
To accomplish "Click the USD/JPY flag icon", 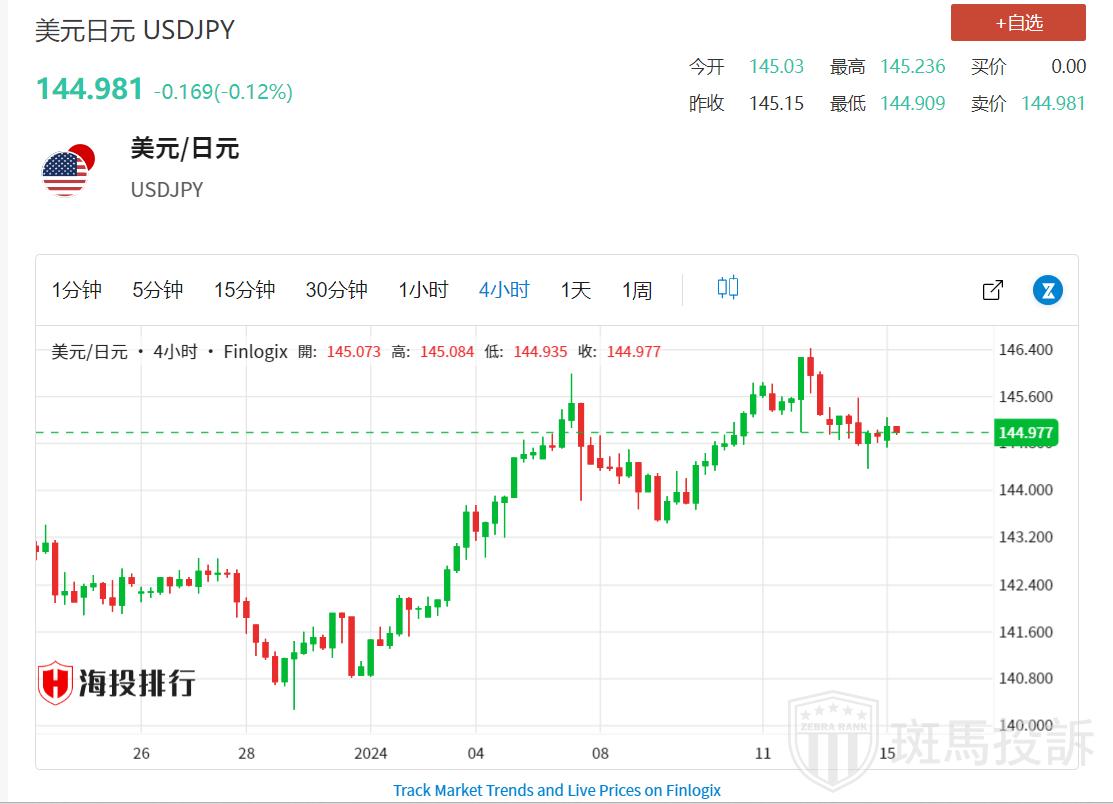I will tap(68, 170).
